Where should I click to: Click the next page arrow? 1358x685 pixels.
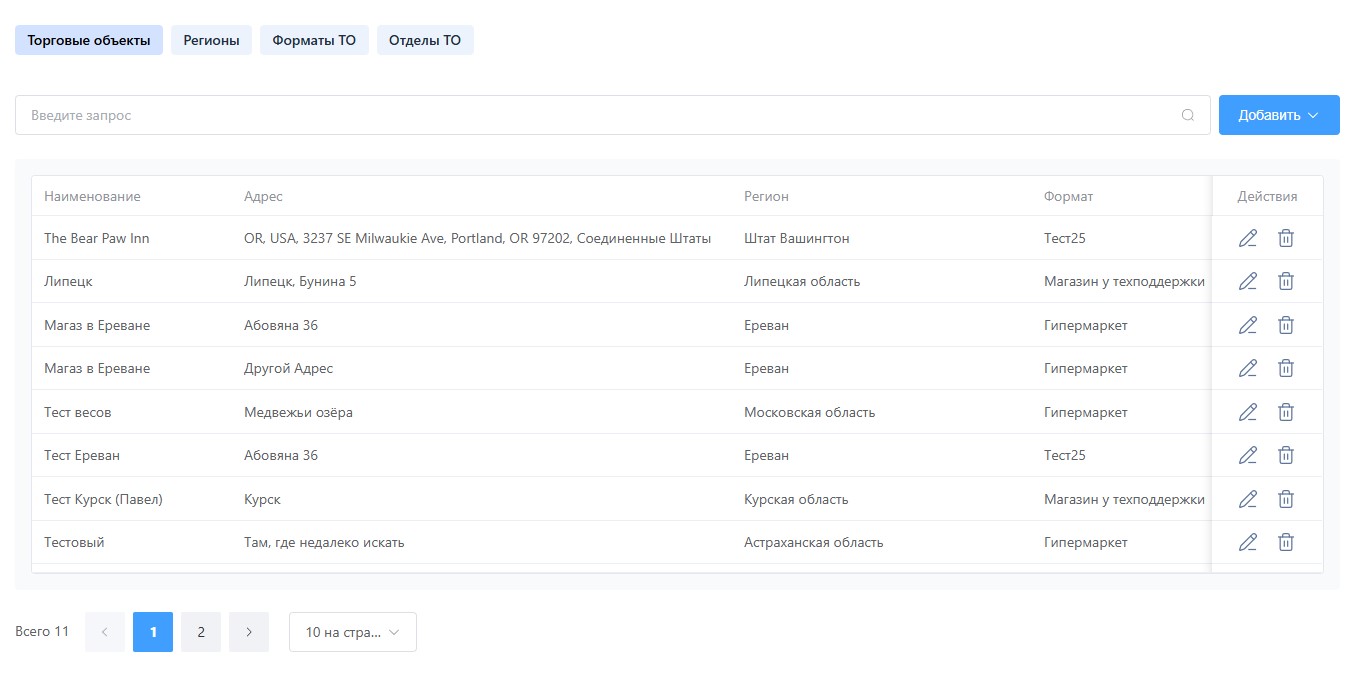point(249,632)
